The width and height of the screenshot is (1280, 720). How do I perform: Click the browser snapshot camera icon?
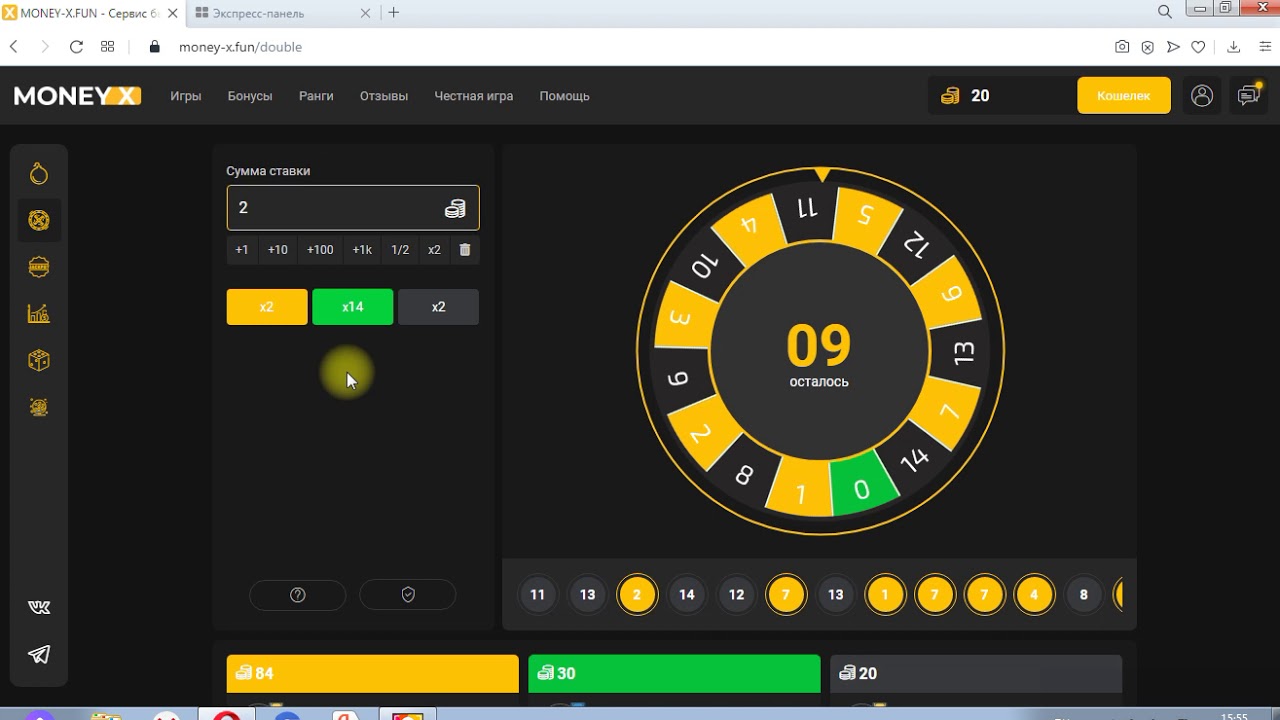click(1122, 47)
